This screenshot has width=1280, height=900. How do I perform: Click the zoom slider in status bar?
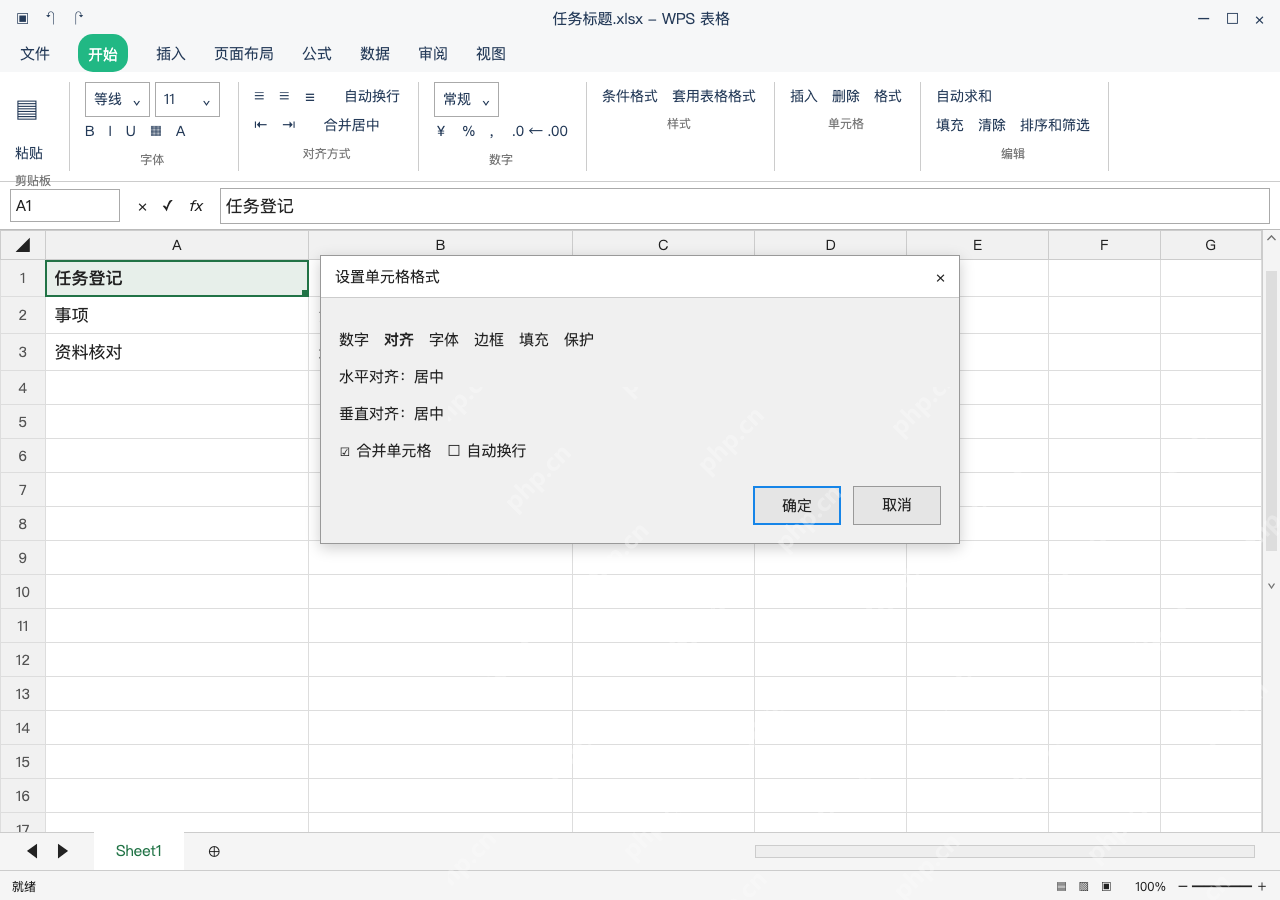1222,886
